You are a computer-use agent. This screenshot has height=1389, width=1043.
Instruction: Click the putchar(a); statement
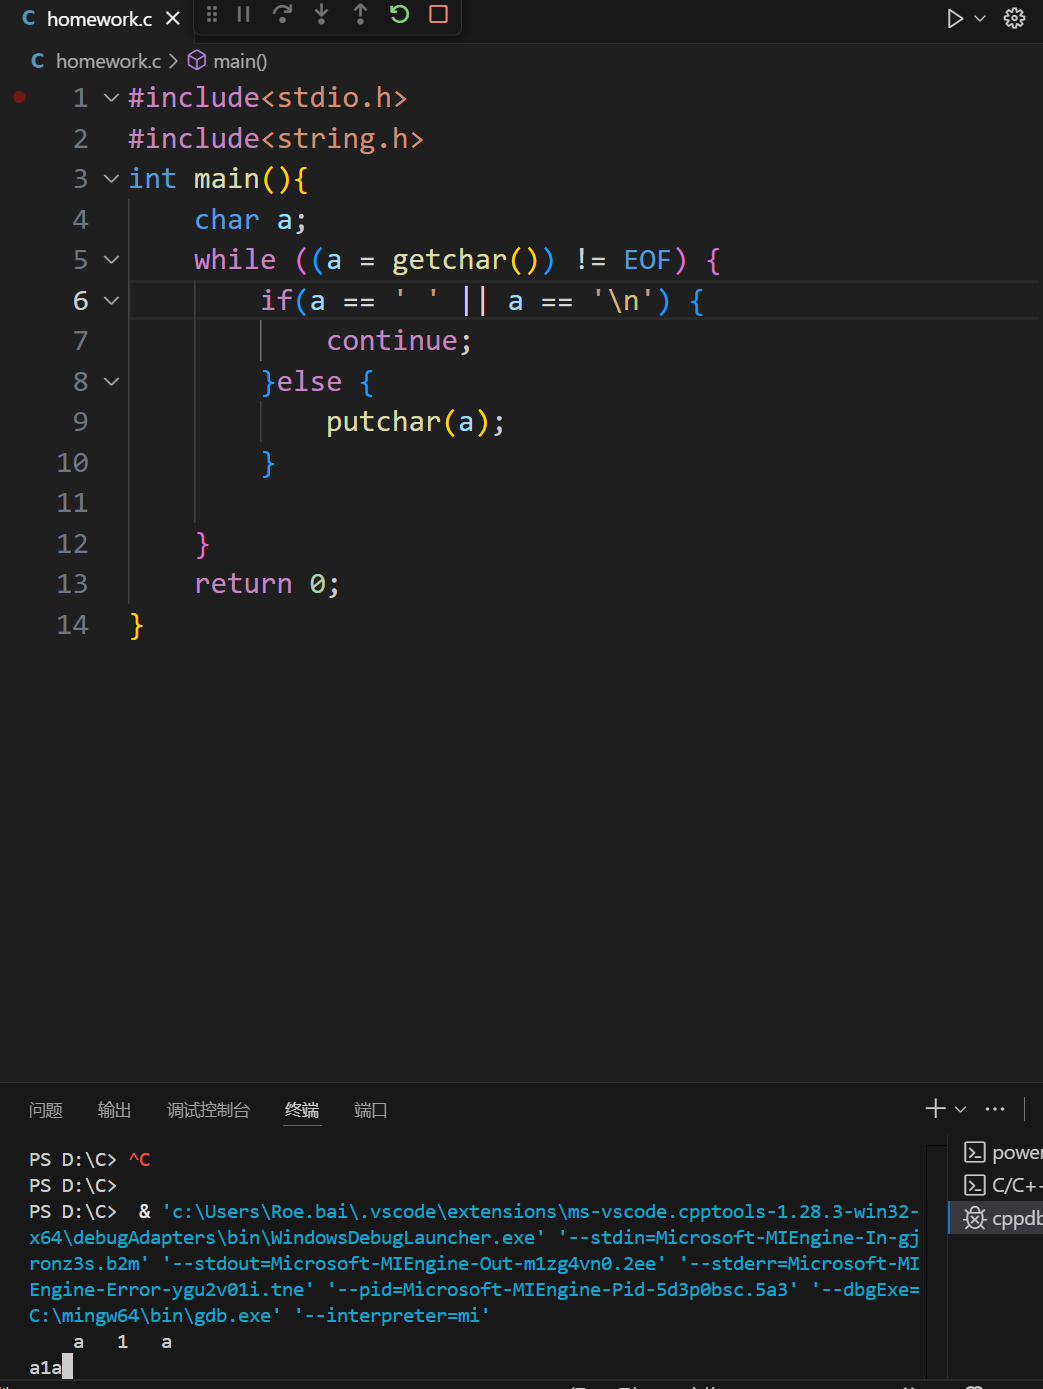click(415, 422)
